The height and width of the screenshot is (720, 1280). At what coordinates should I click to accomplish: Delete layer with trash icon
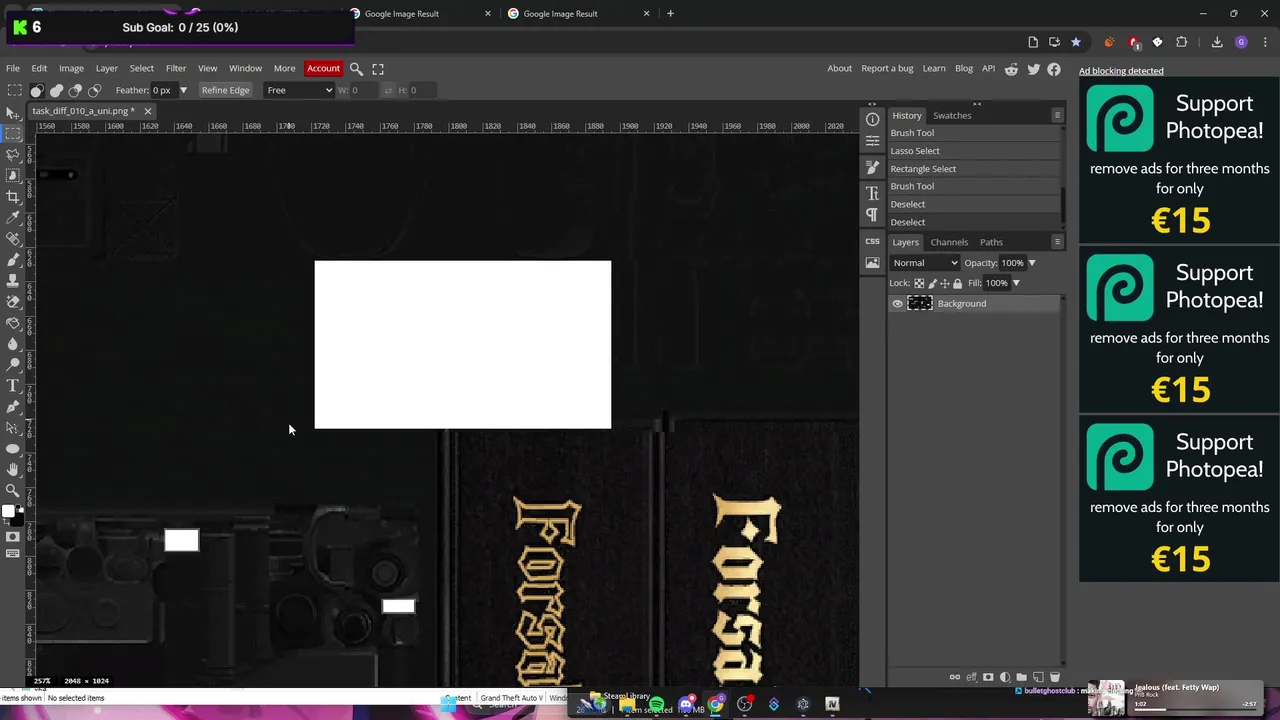pyautogui.click(x=1054, y=677)
